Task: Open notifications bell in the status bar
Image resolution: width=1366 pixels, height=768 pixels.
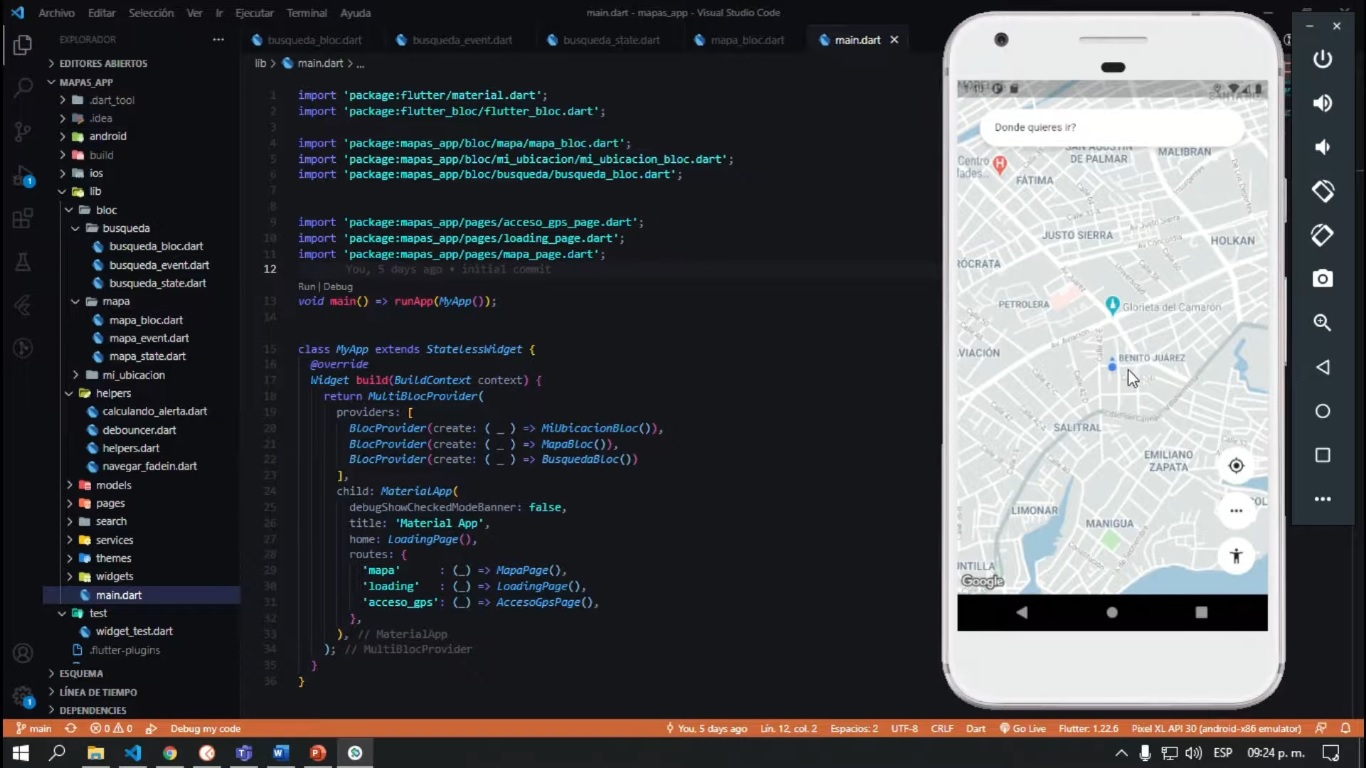Action: [x=1347, y=728]
